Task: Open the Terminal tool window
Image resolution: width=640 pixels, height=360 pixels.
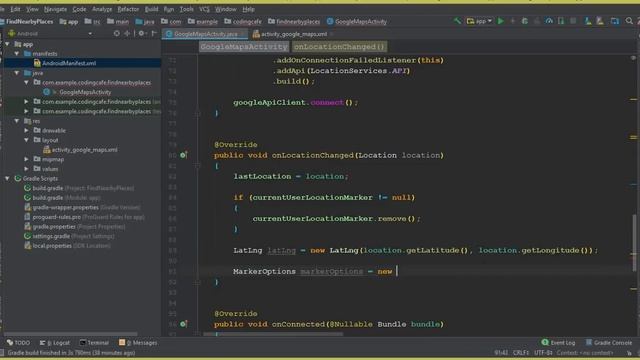Action: (x=94, y=343)
